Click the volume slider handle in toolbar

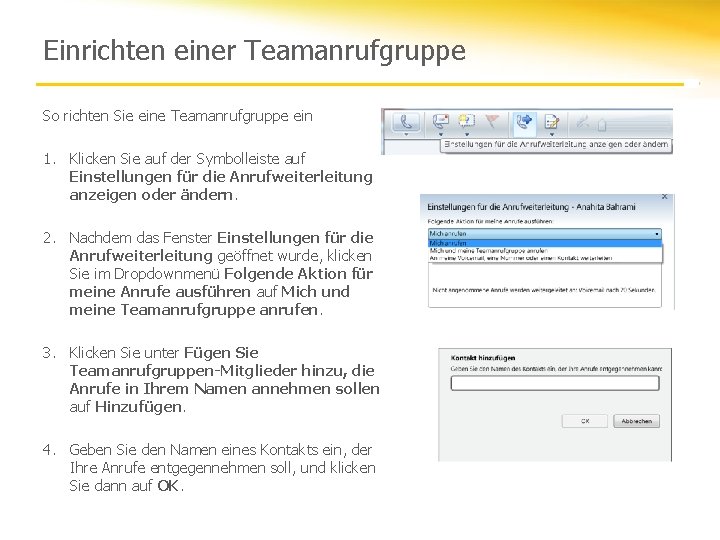point(602,124)
